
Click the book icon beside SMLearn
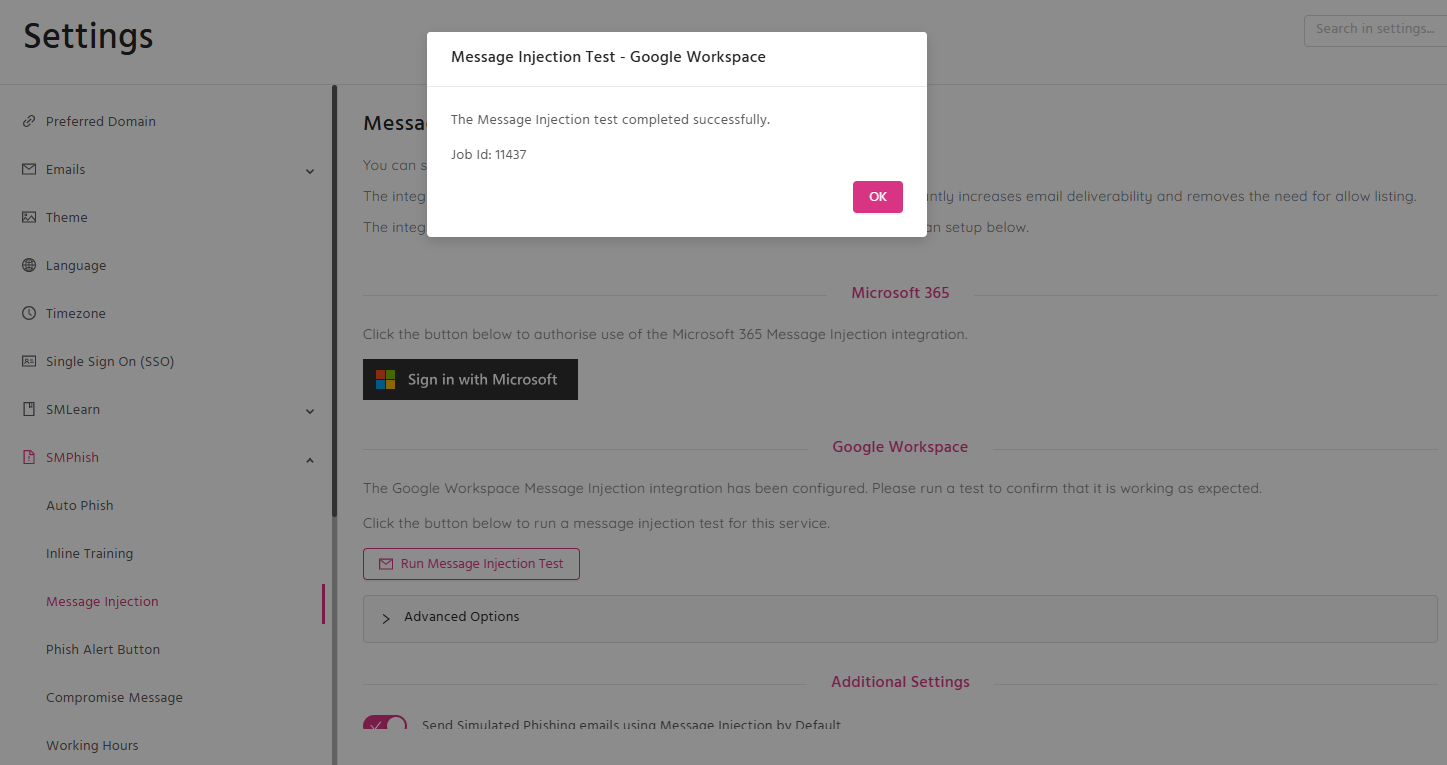point(29,409)
